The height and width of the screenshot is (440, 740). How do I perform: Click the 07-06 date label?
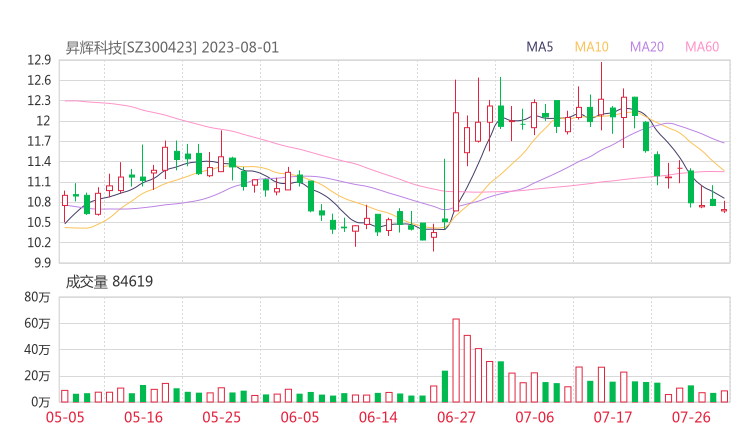(534, 417)
